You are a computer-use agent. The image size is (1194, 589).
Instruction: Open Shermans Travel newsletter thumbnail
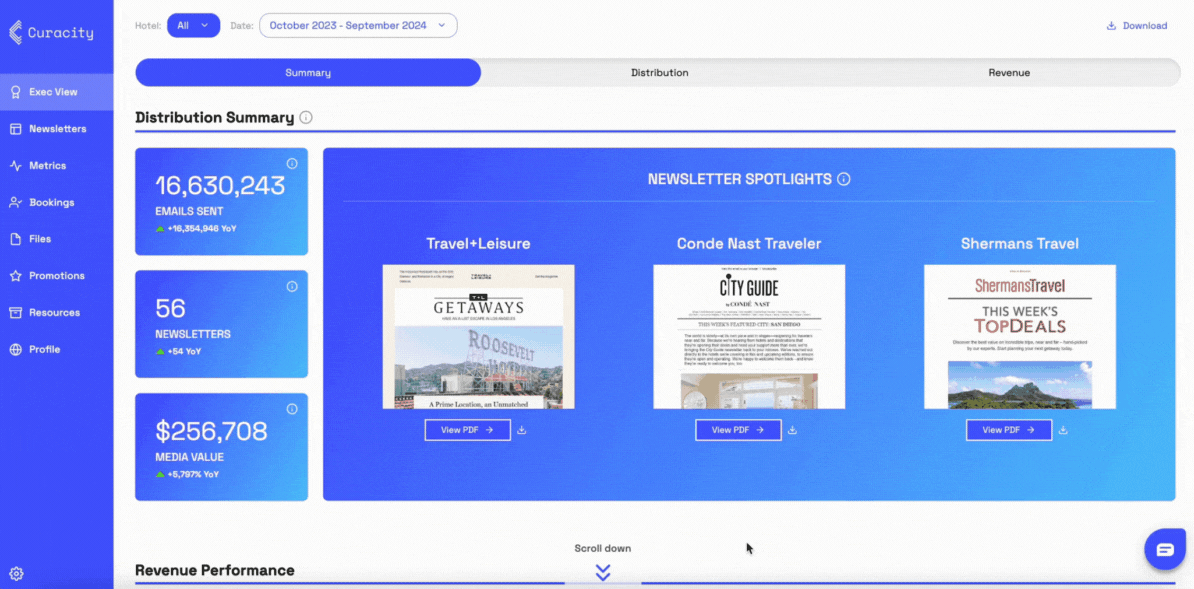point(1020,336)
